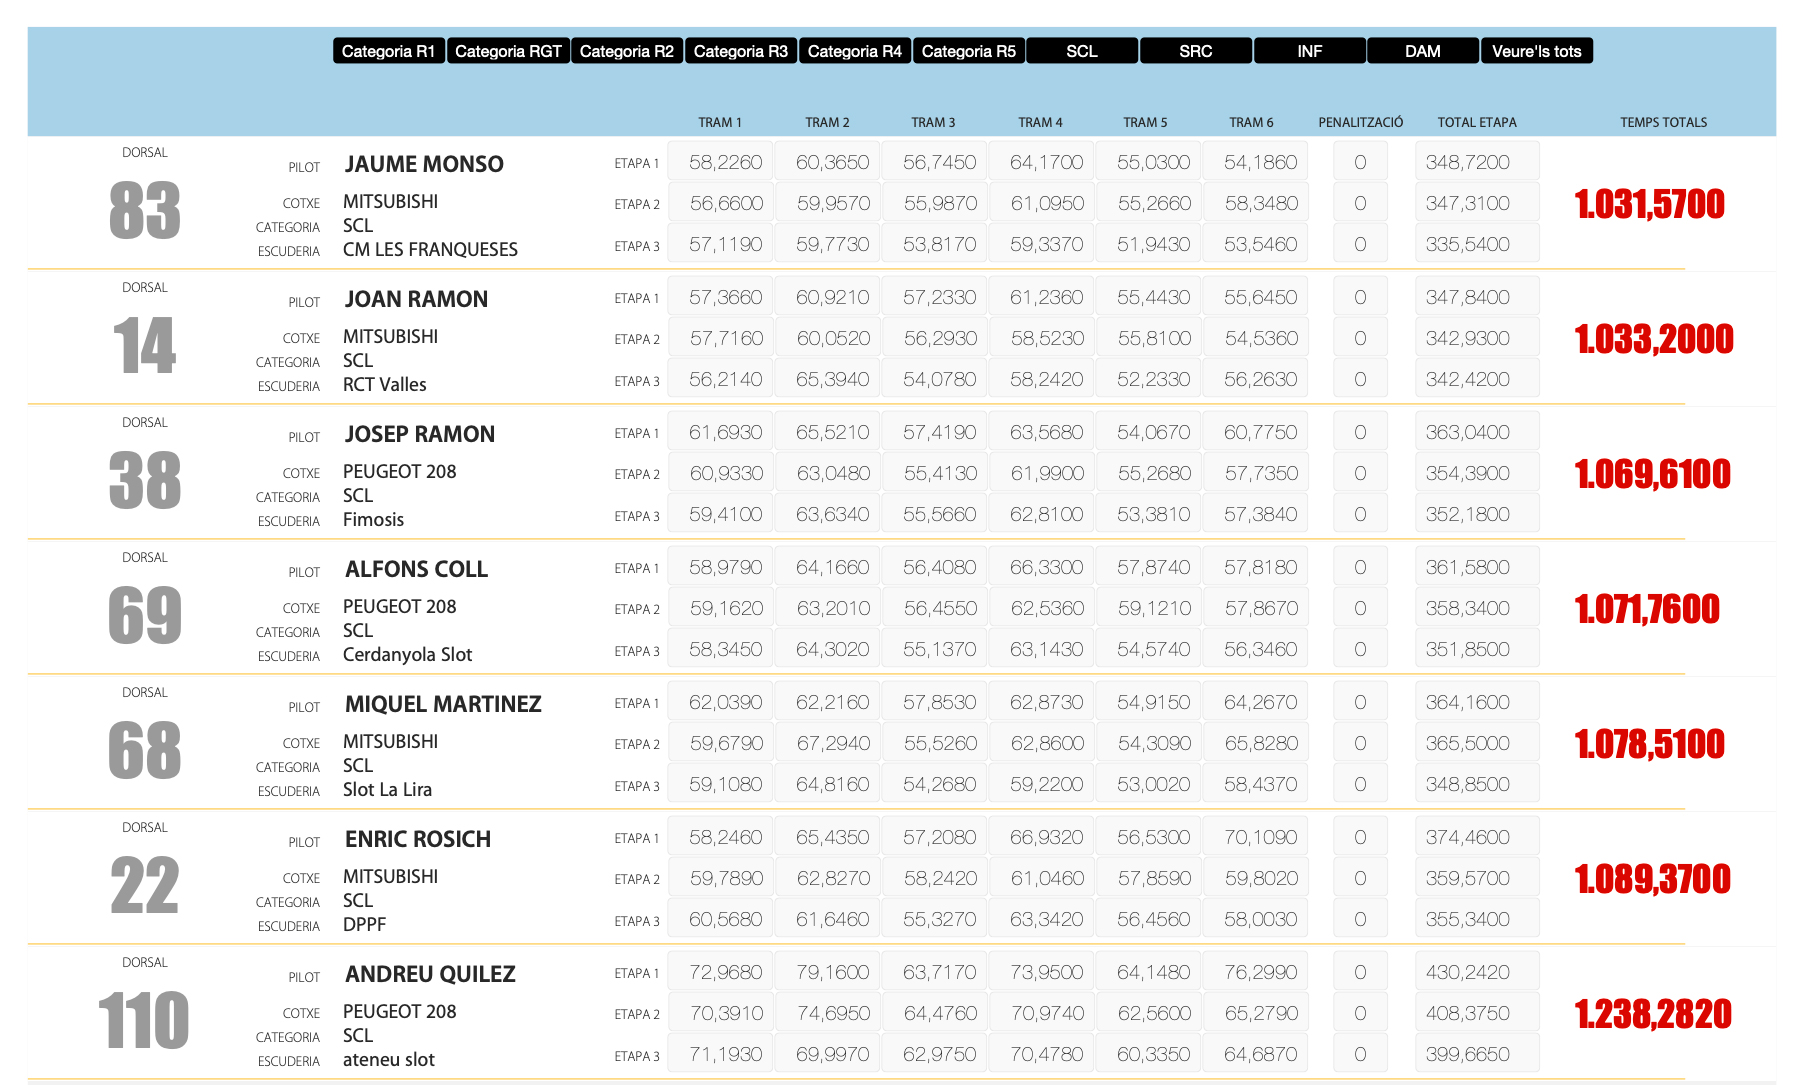Click the pilot name ANDREU QUILEZ

430,974
